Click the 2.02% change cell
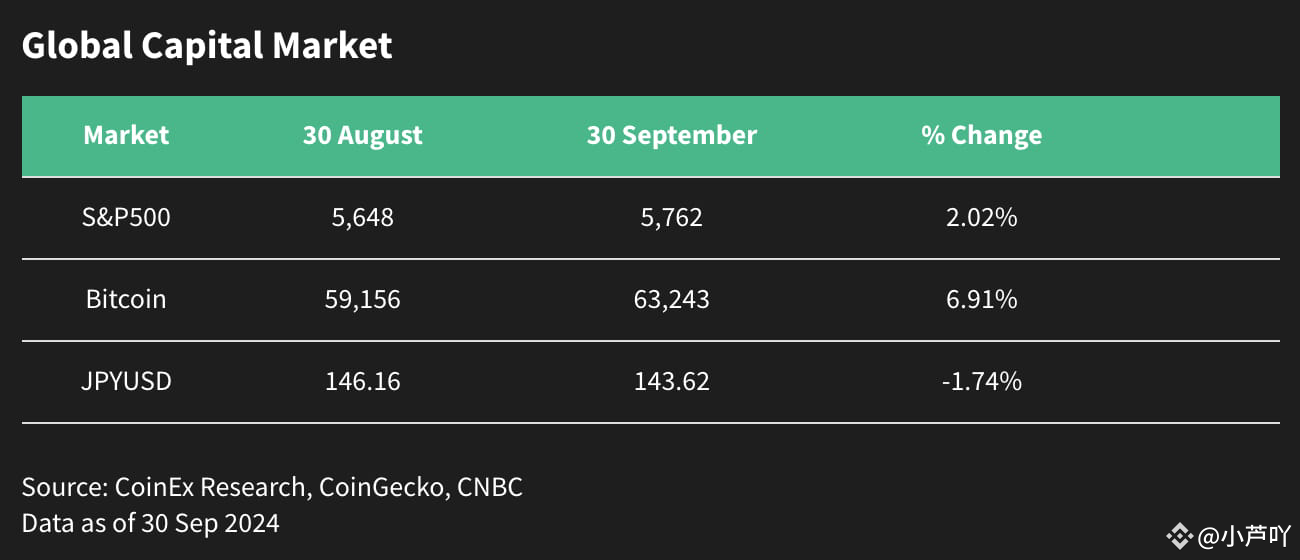This screenshot has width=1300, height=560. pyautogui.click(x=982, y=217)
